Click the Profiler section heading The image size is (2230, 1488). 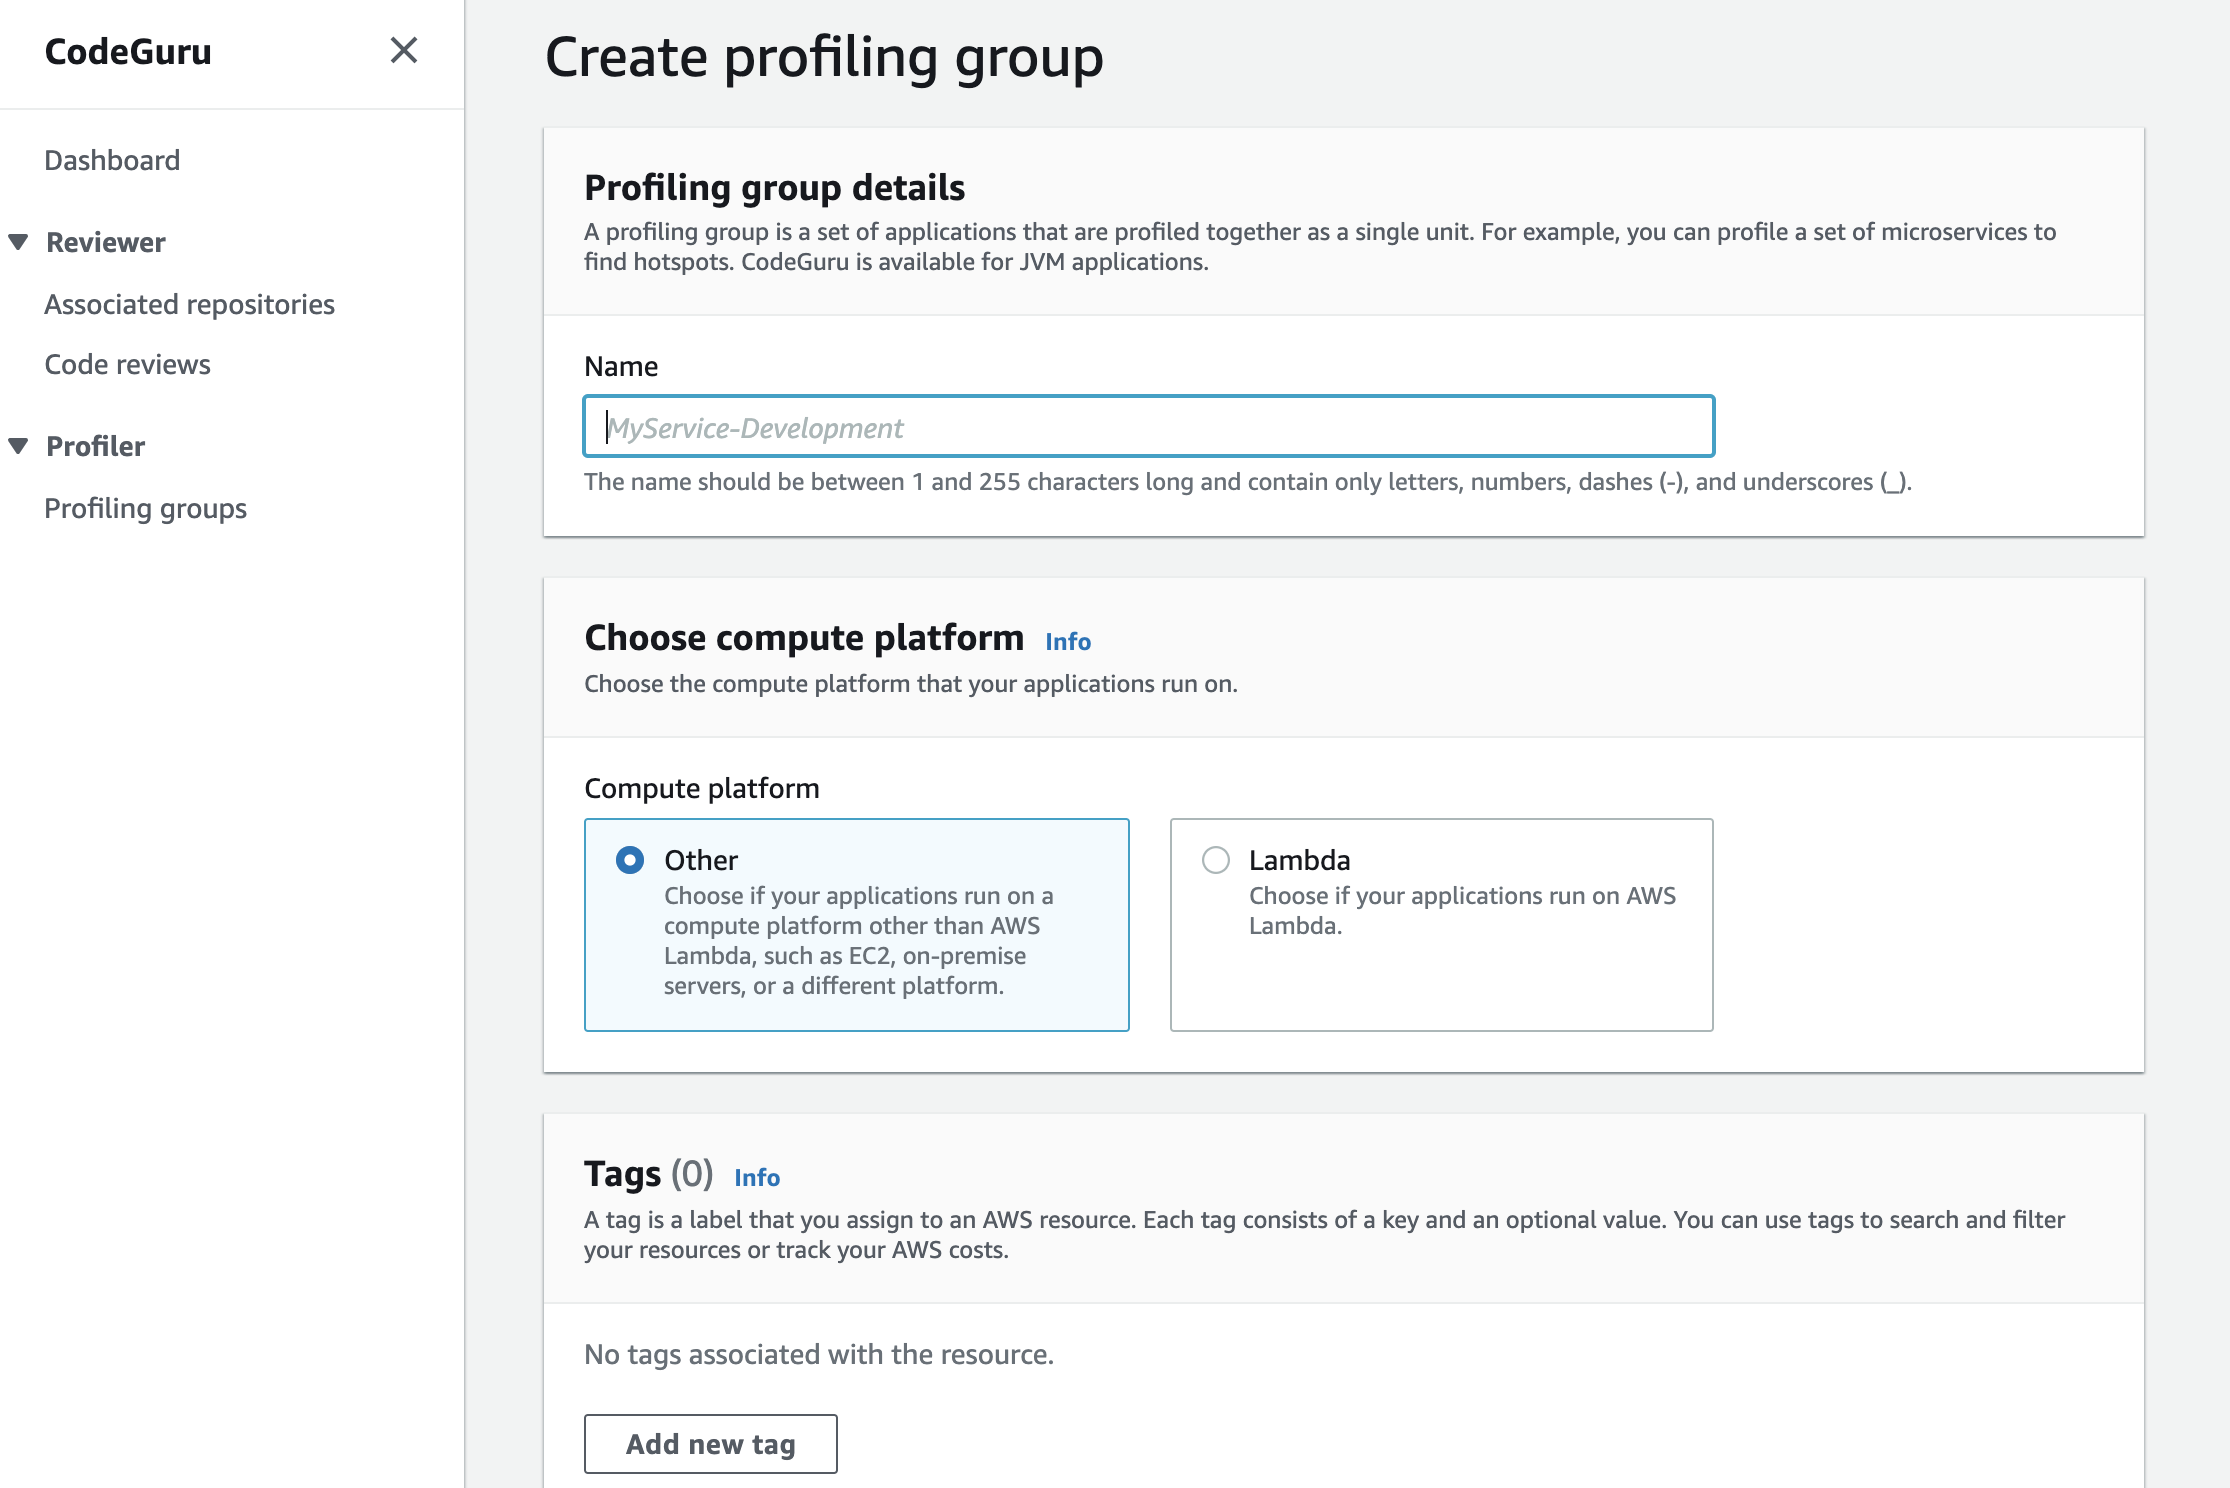pos(95,446)
